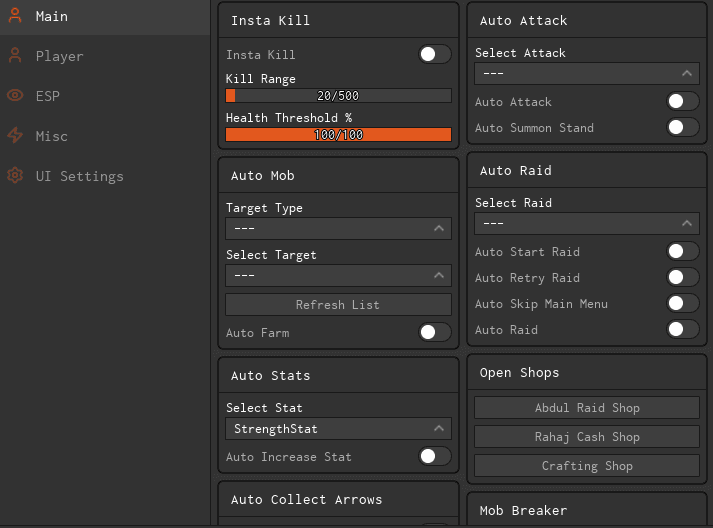Screen dimensions: 713x528
Task: Open the Misc tab label
Action: pyautogui.click(x=52, y=136)
